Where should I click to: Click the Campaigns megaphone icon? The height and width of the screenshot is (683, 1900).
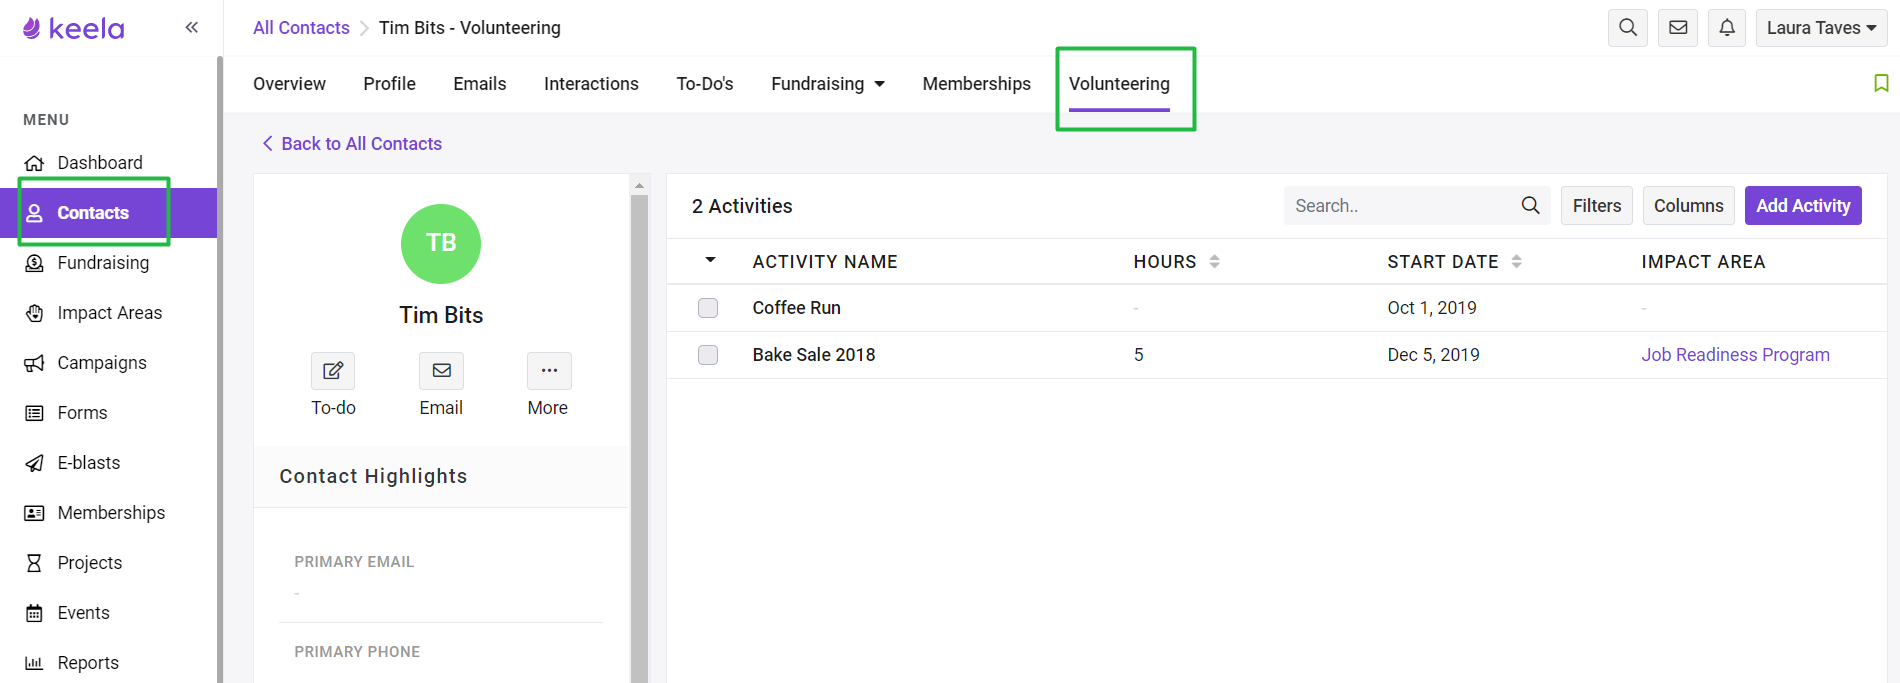pos(34,363)
